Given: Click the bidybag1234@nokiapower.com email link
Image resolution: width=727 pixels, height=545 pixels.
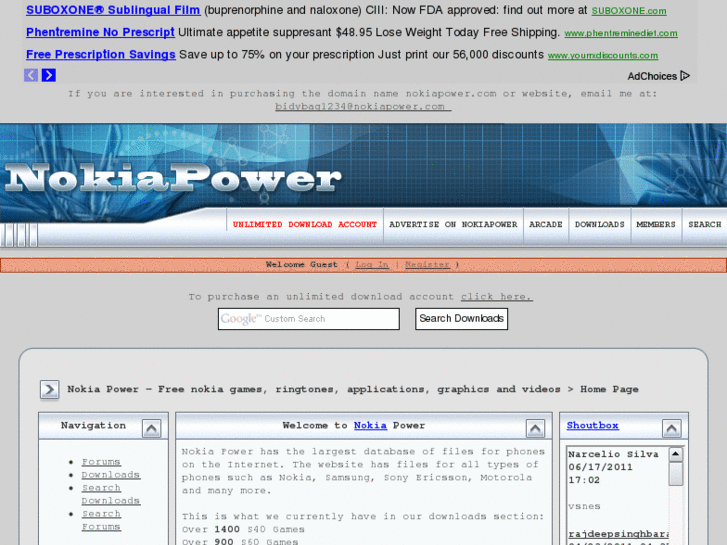Looking at the screenshot, I should [363, 107].
